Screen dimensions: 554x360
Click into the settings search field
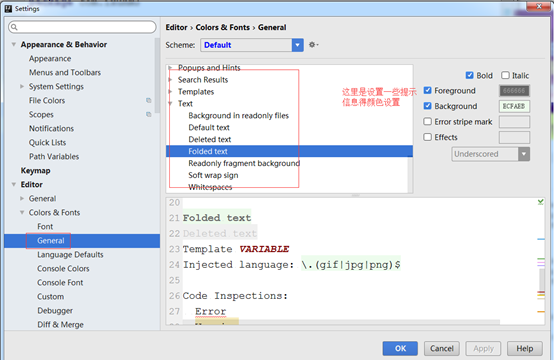click(82, 27)
